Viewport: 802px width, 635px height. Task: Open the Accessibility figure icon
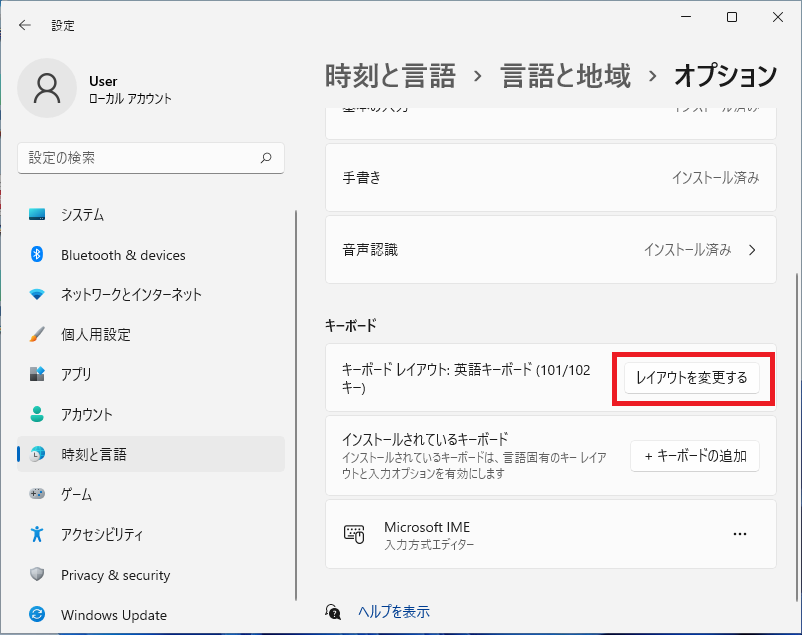tap(38, 534)
